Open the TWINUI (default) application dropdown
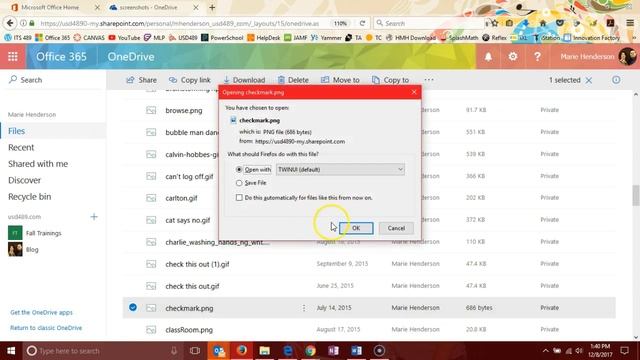This screenshot has width=640, height=360. point(340,169)
